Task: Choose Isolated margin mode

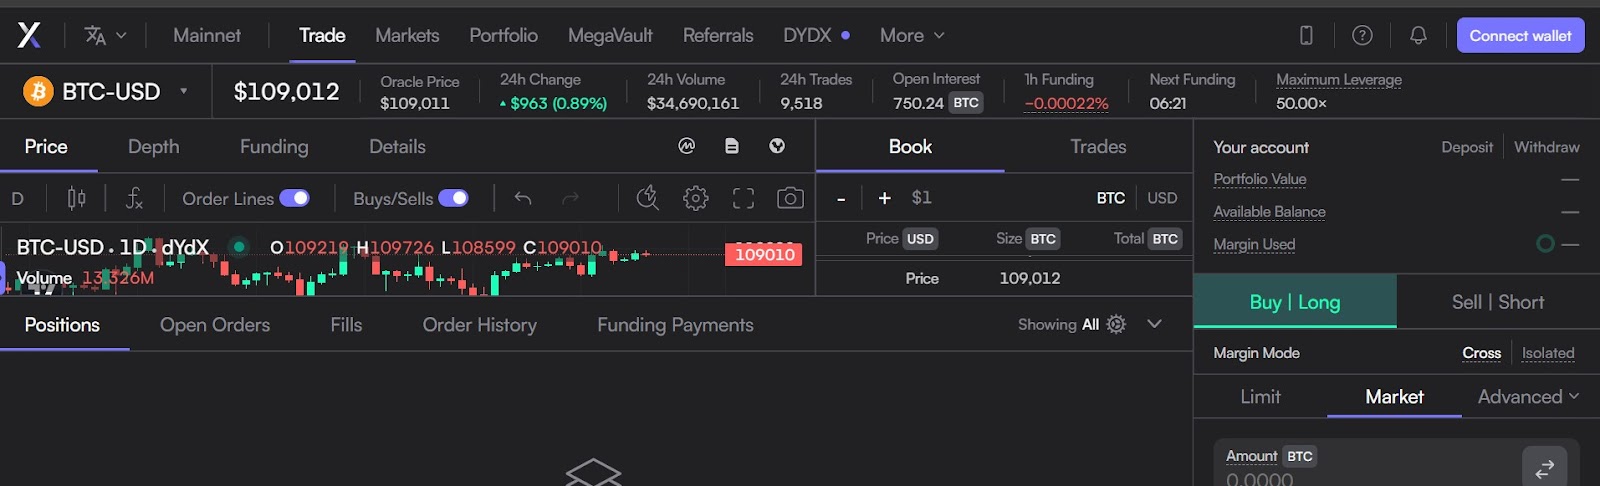Action: point(1548,353)
